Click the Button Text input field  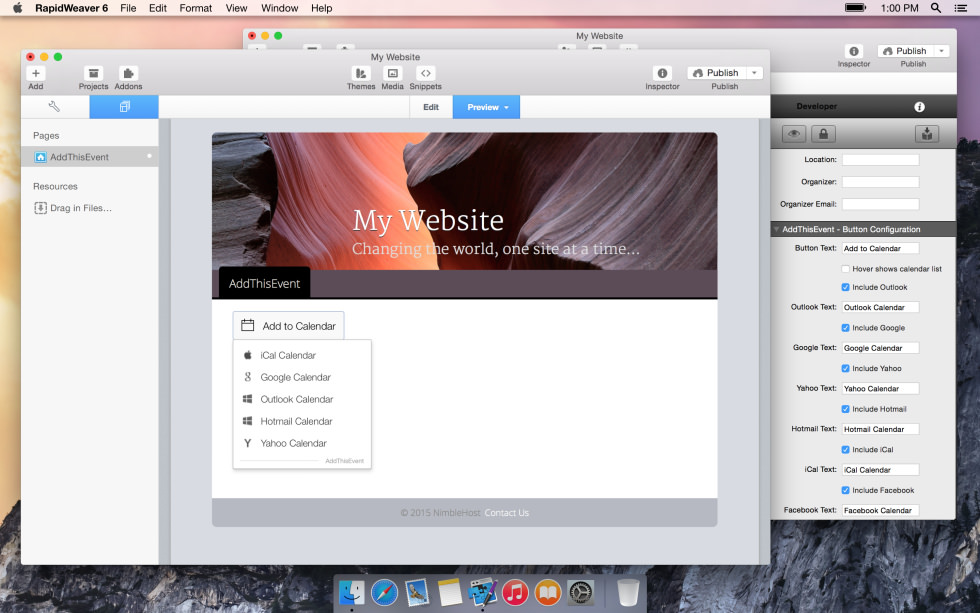[880, 249]
